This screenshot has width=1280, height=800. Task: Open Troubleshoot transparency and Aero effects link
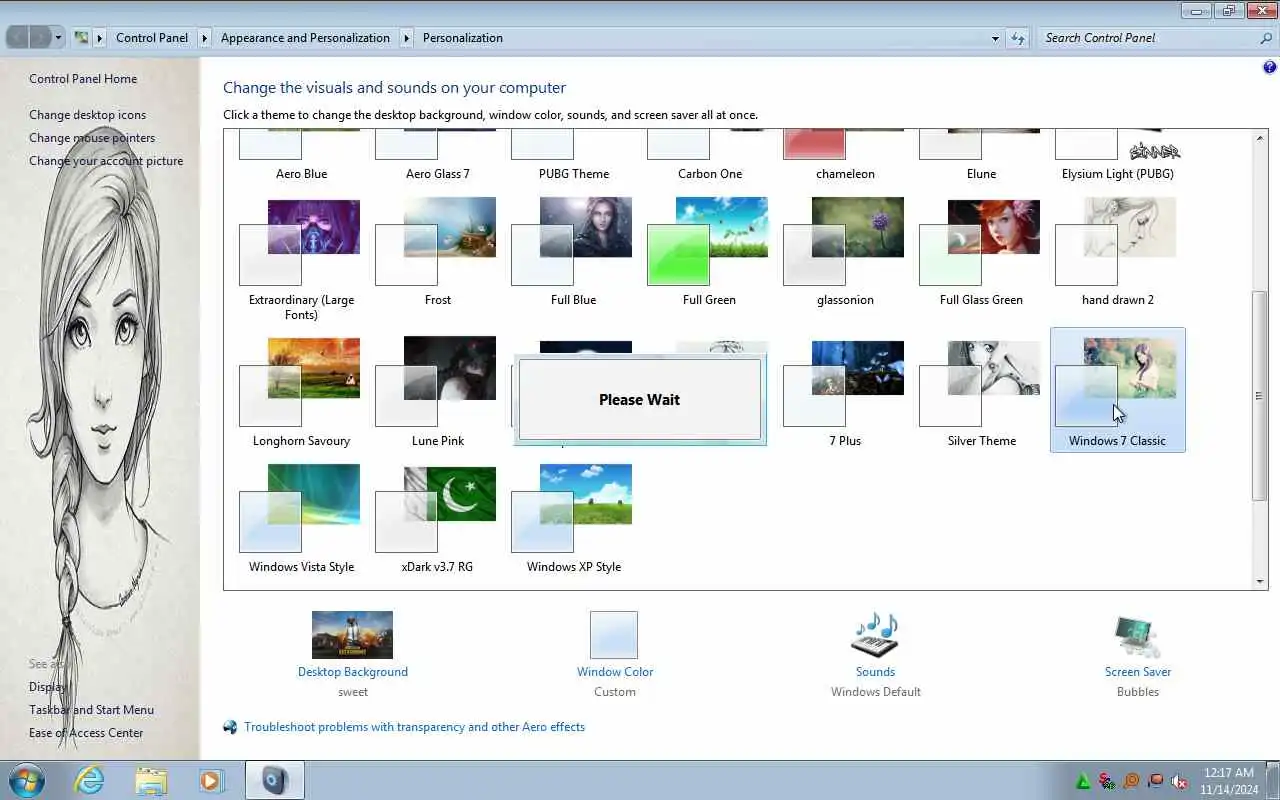click(414, 727)
